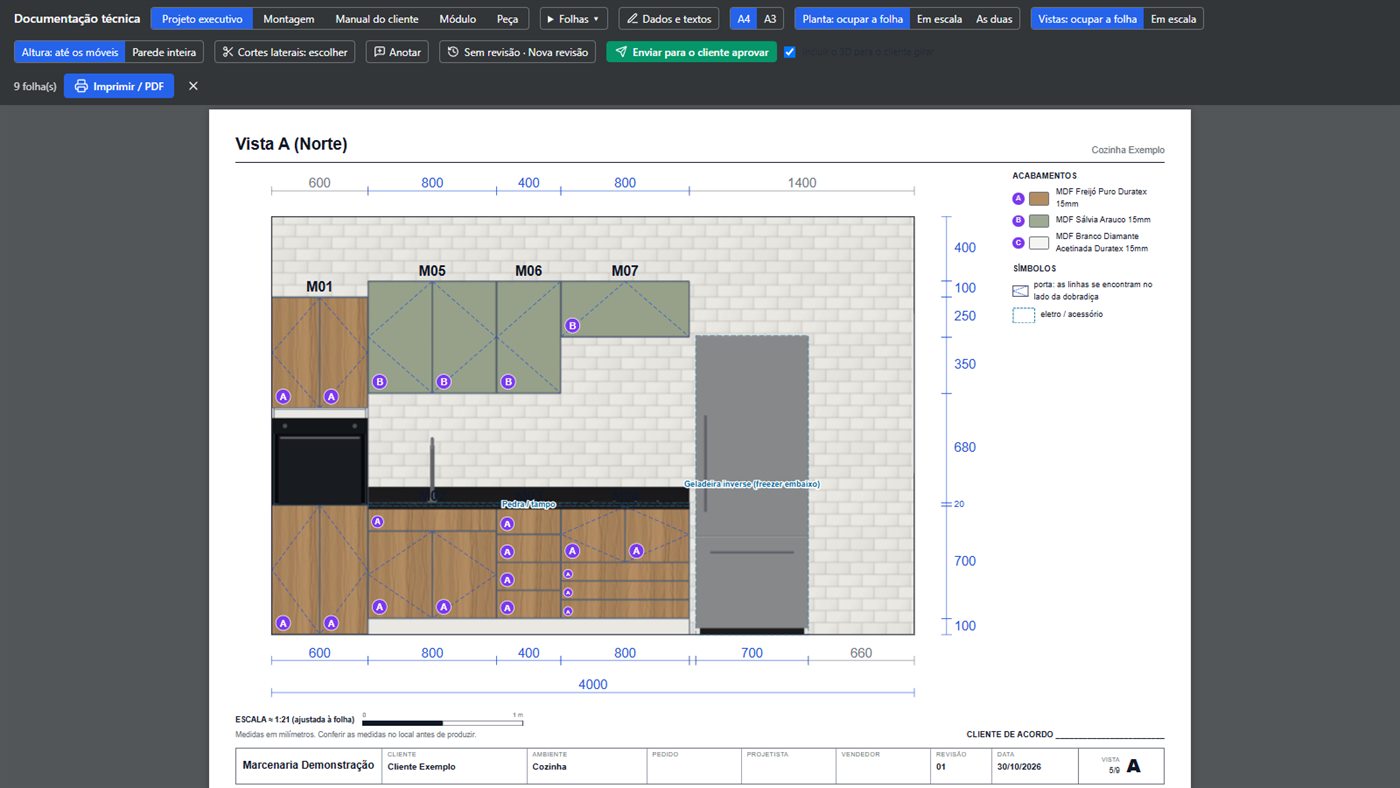
Task: Close the documentation bar with the X icon
Action: 193,86
